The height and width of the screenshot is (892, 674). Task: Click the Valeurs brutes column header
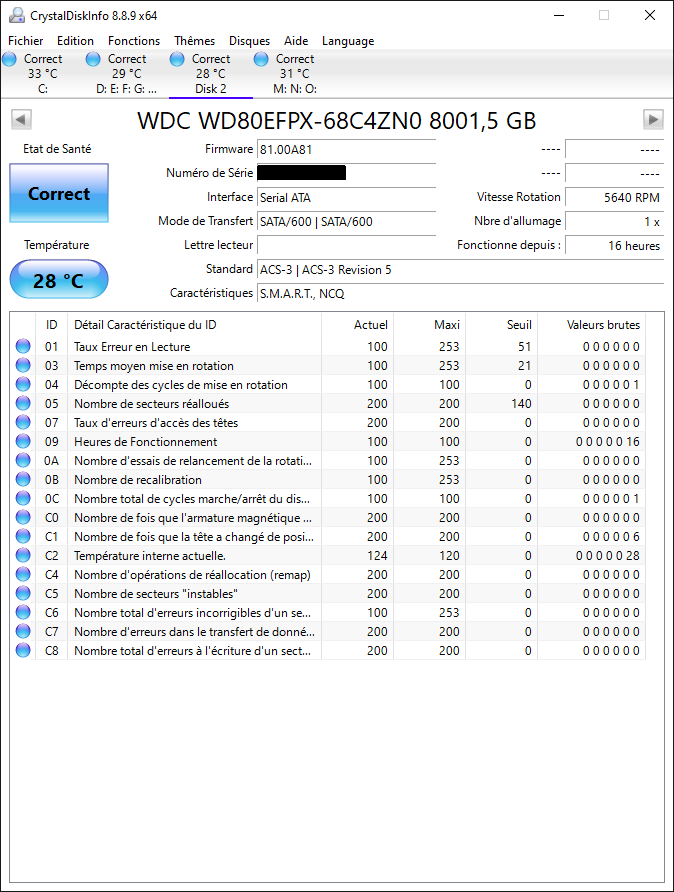(592, 325)
